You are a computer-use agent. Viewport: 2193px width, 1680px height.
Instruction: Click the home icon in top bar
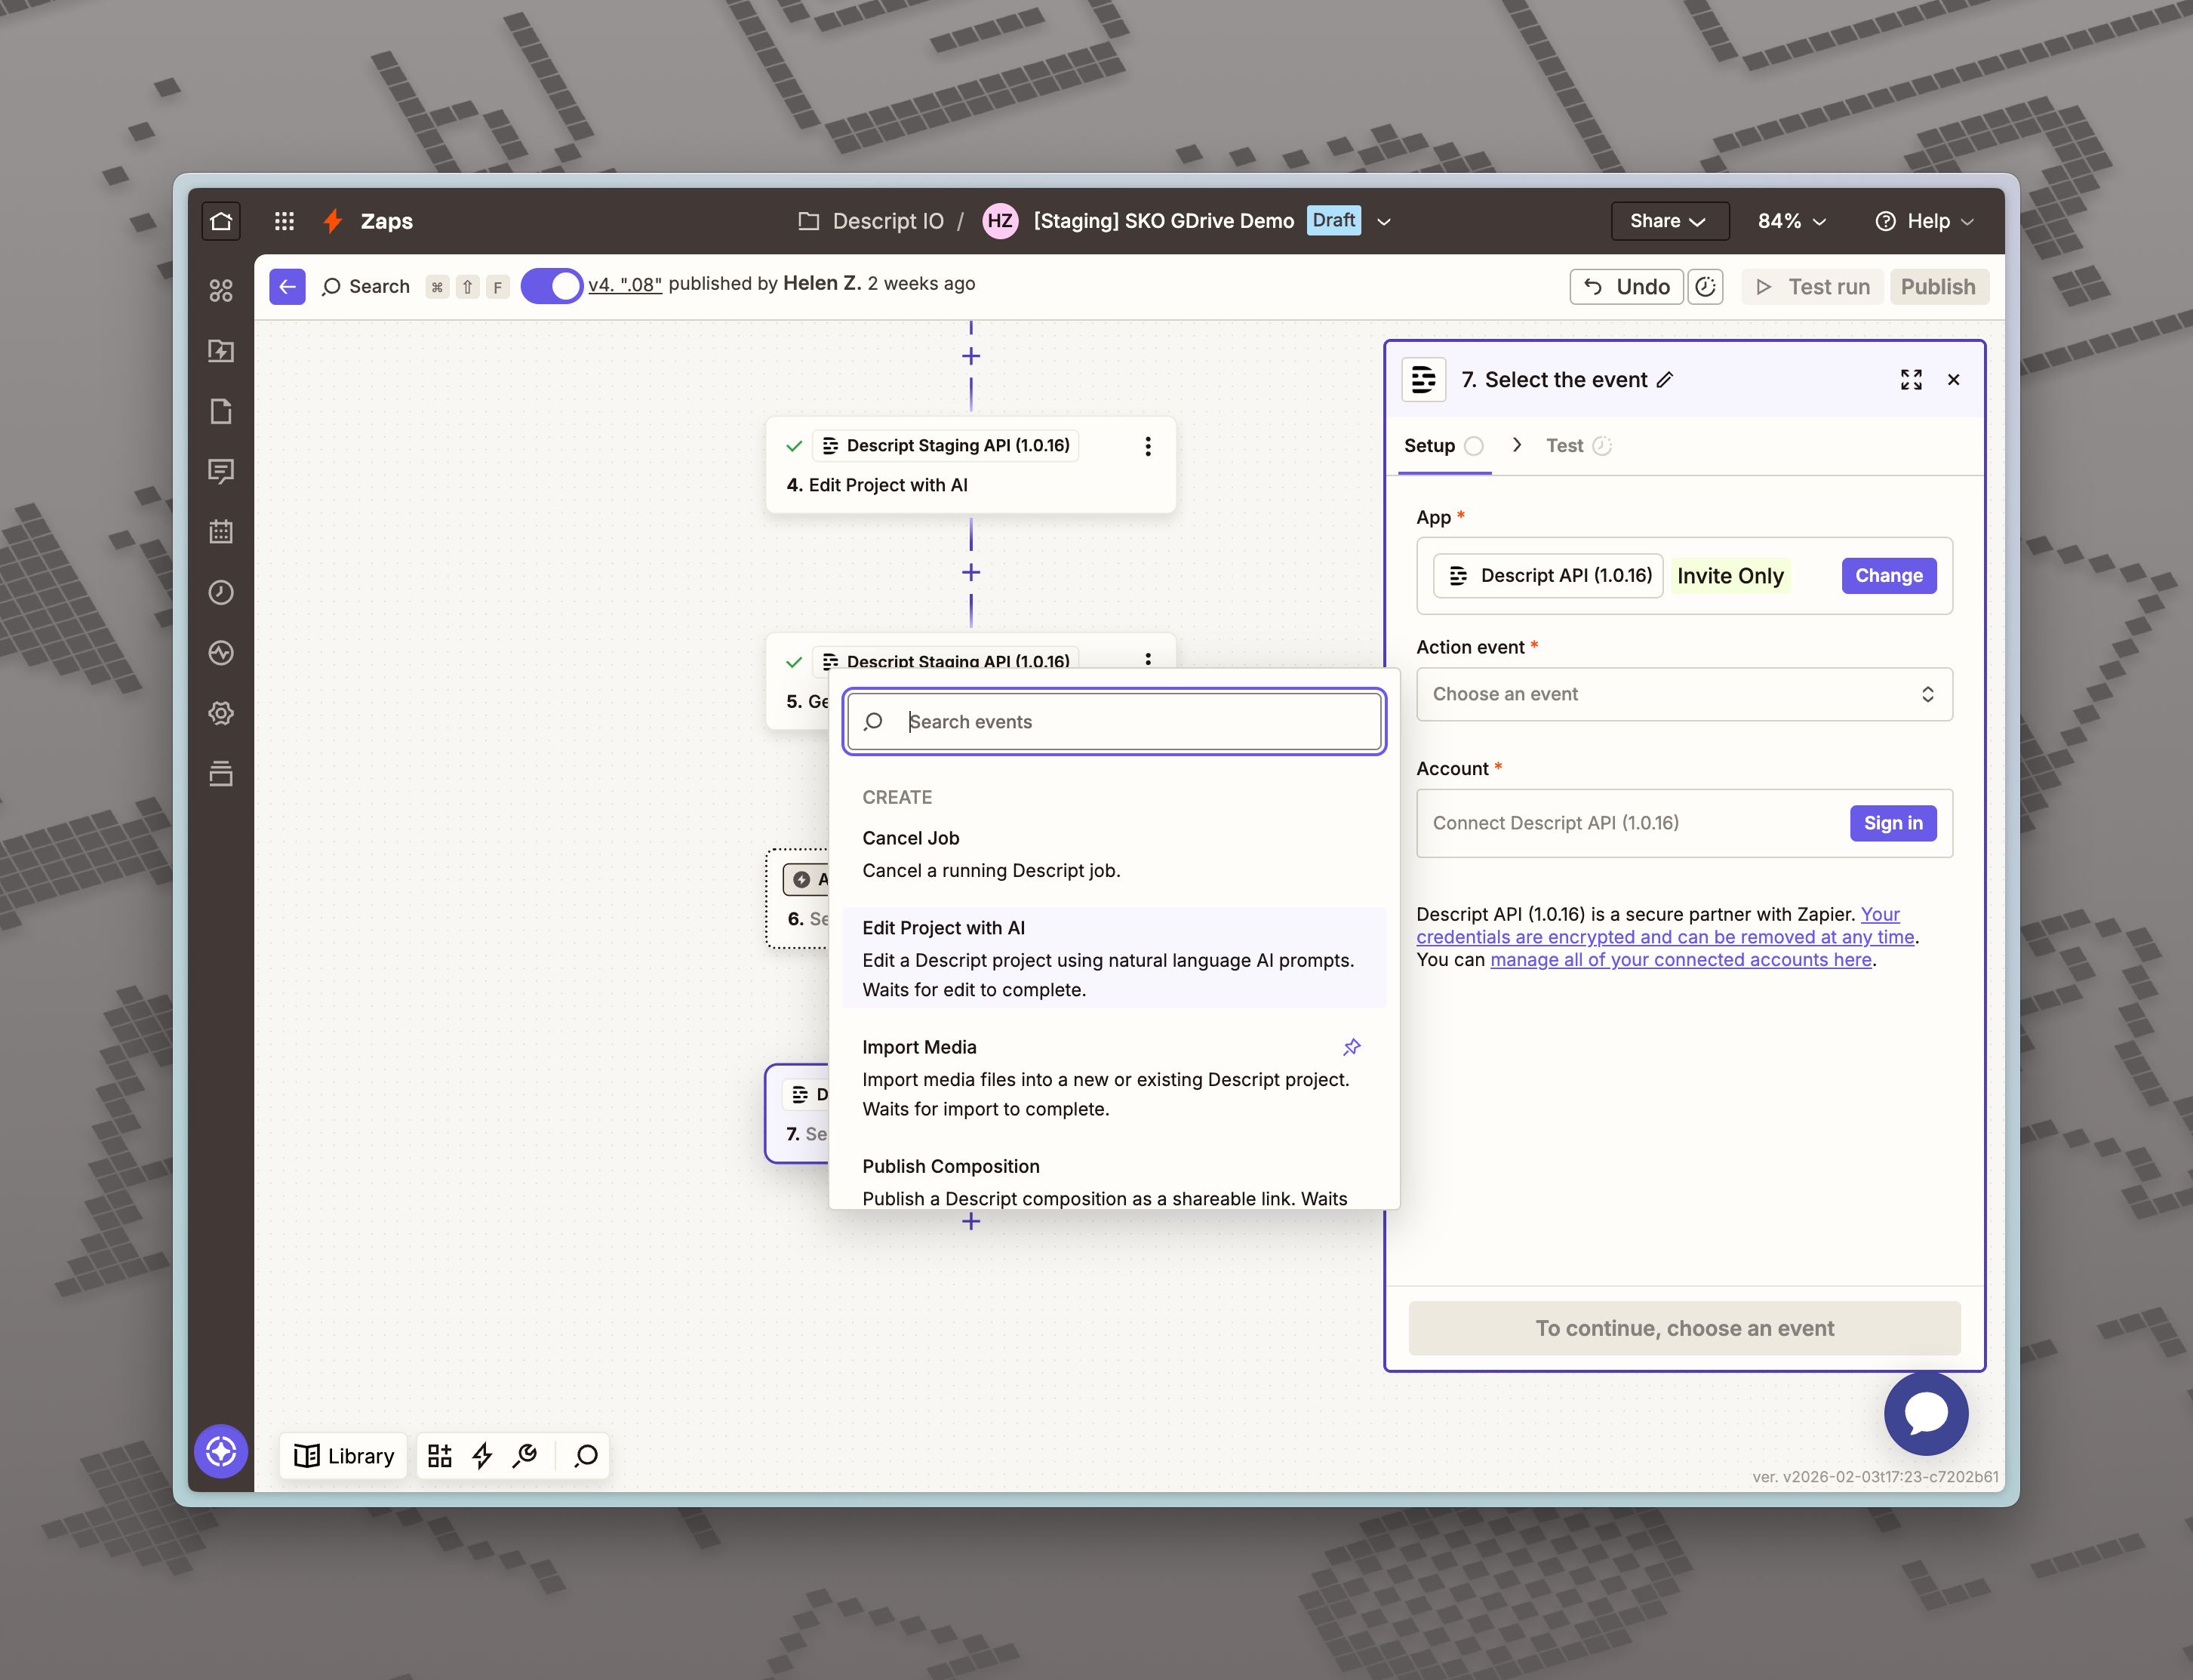pos(221,221)
